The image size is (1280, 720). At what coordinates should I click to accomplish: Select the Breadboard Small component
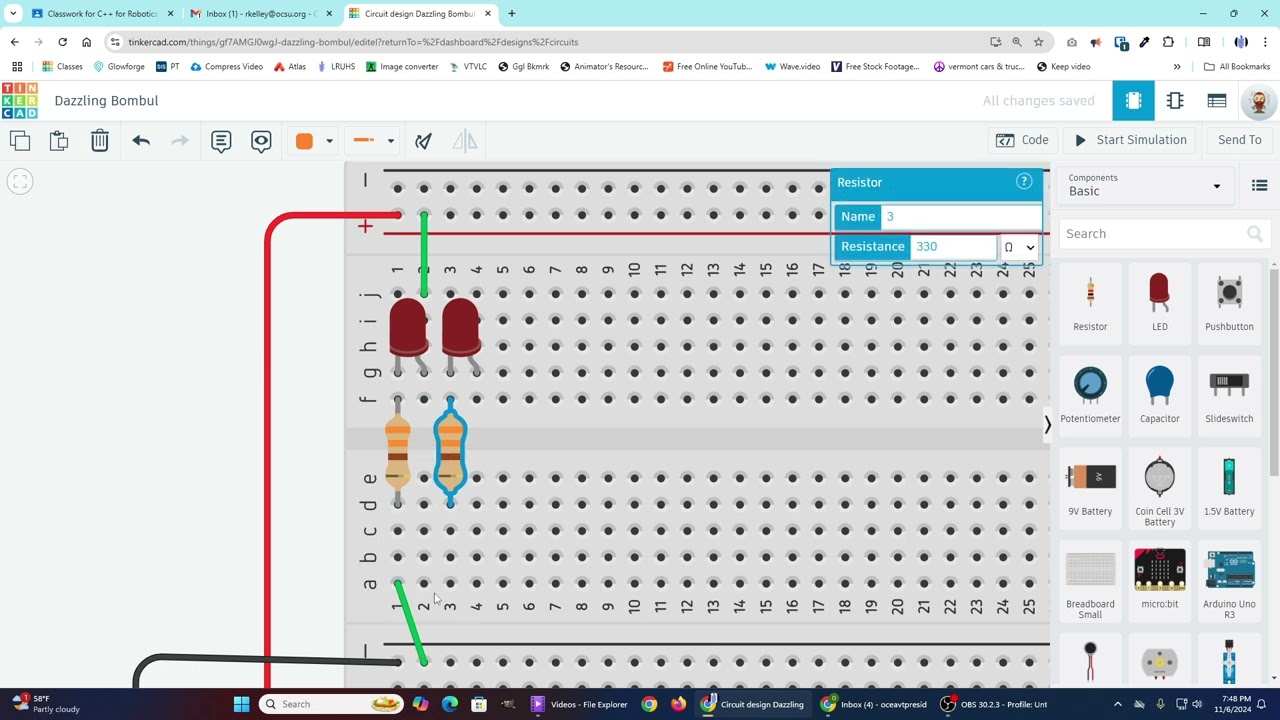[x=1090, y=582]
